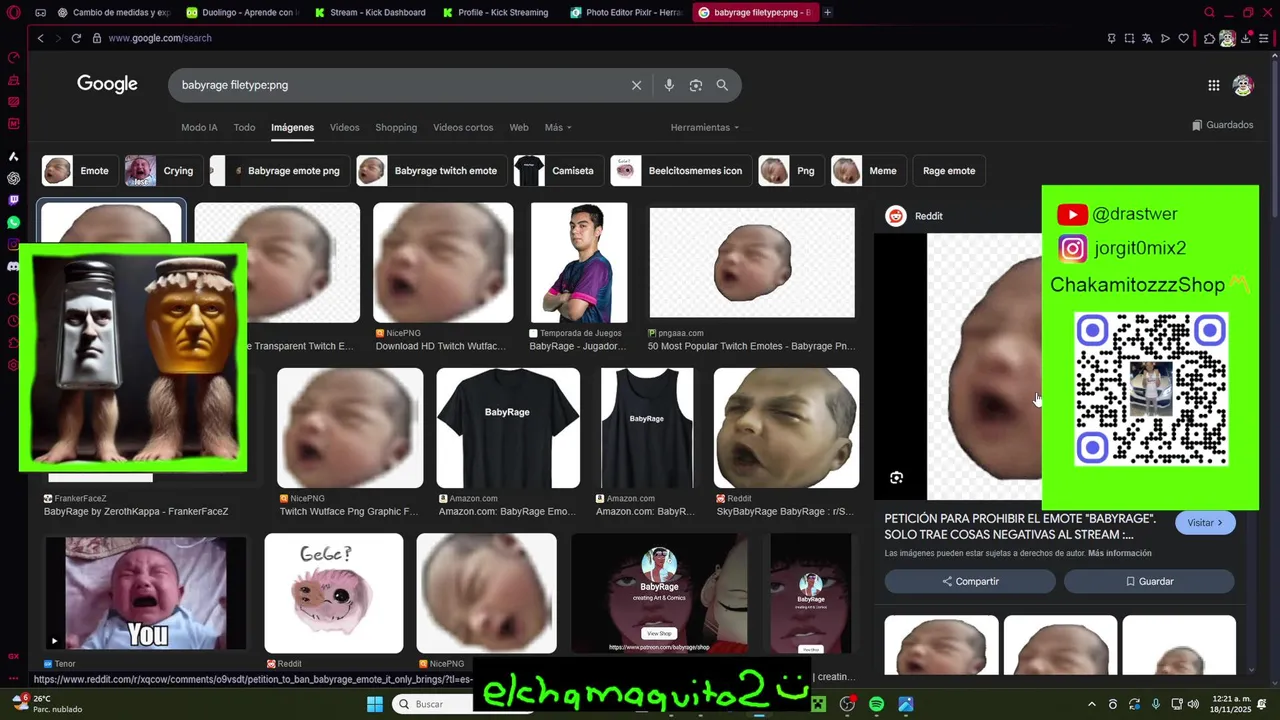Open Spotify from the taskbar
Viewport: 1280px width, 720px height.
point(876,704)
